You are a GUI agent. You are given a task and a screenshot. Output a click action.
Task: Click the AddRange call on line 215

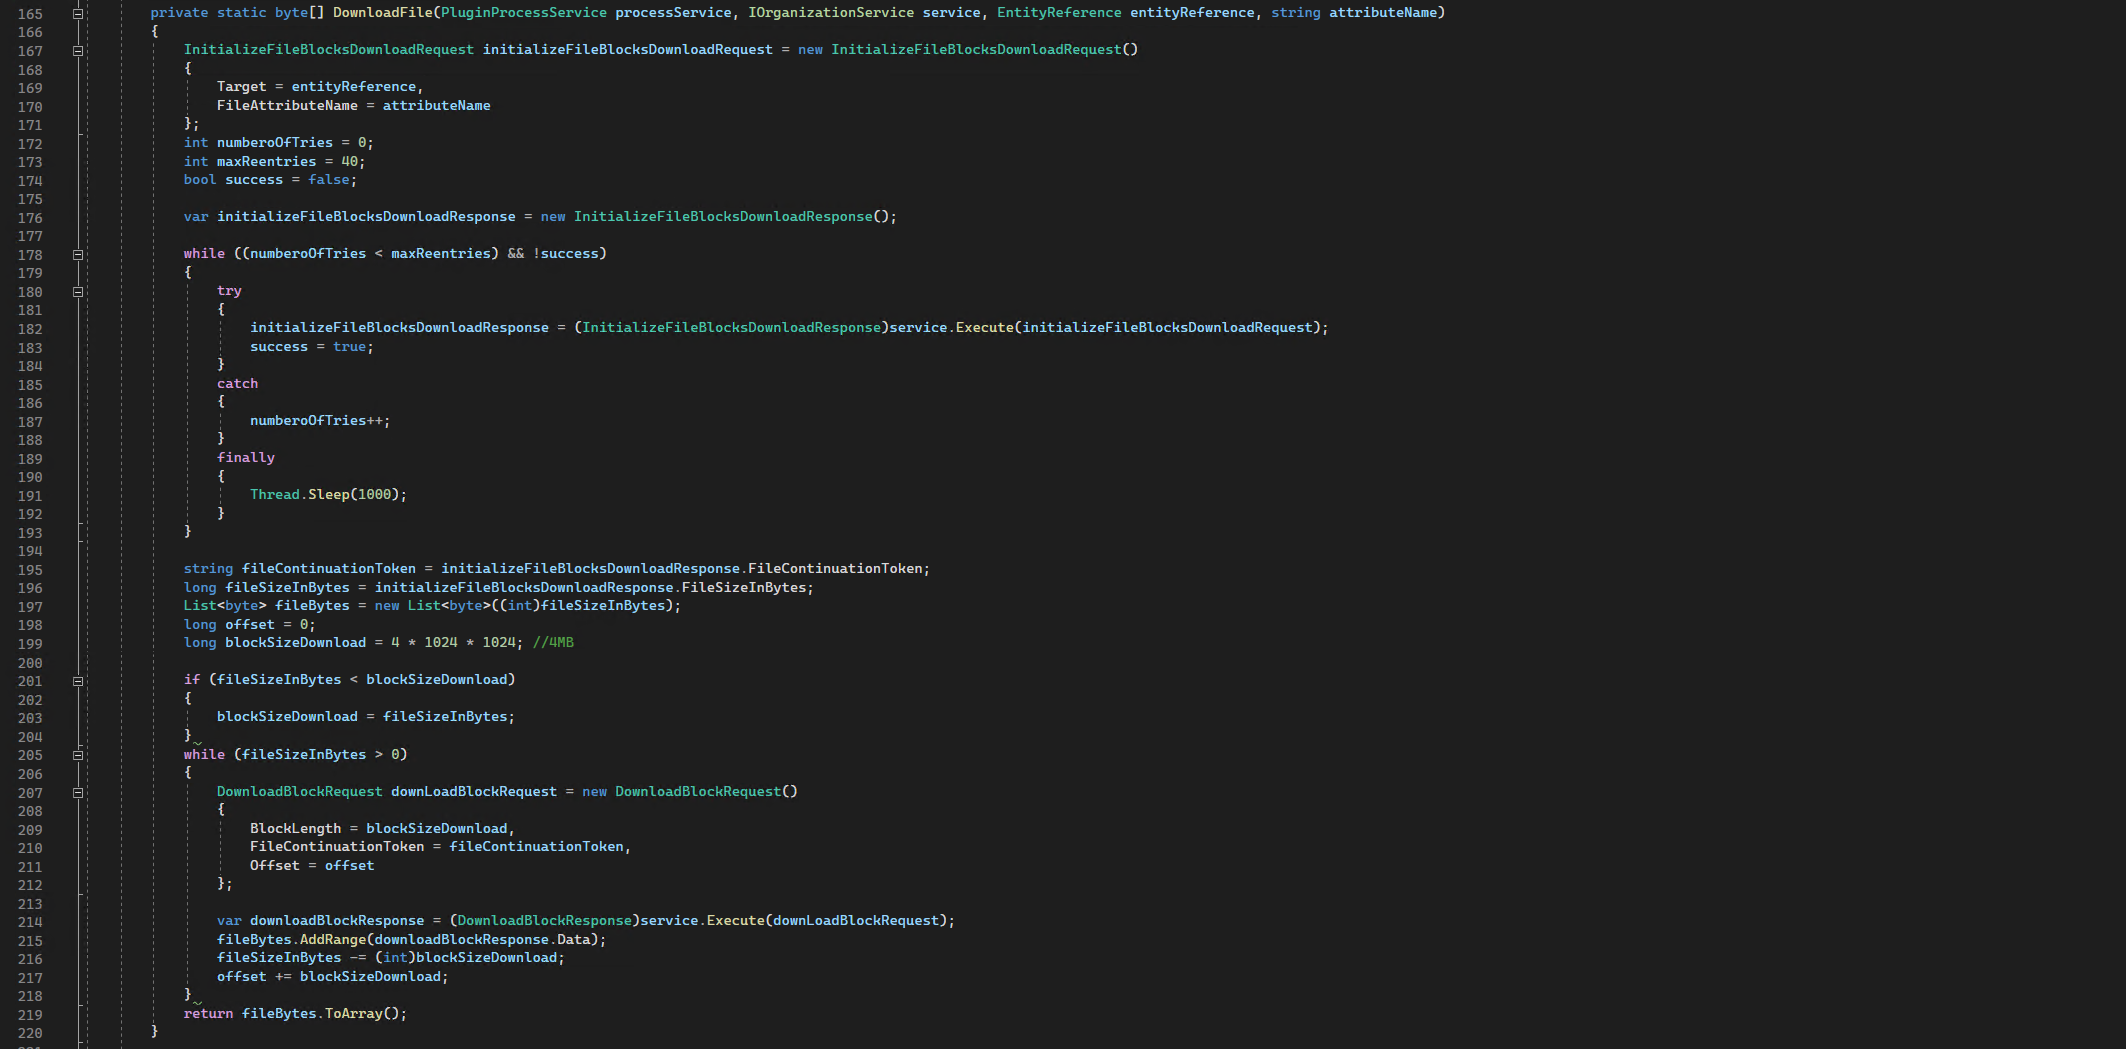[x=333, y=939]
